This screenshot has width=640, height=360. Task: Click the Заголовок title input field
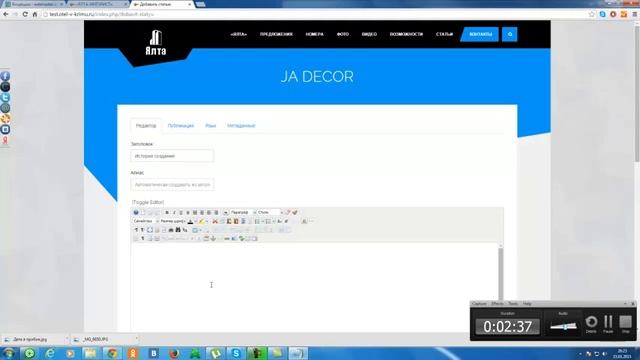tap(172, 156)
